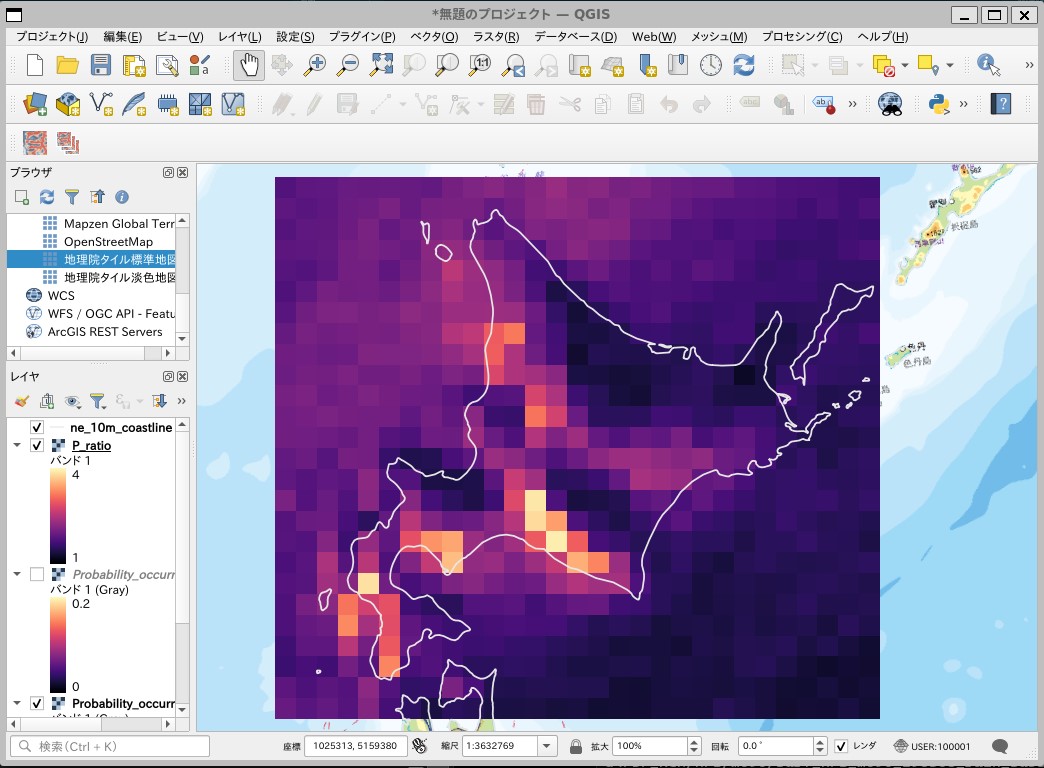Open the Python console
Viewport: 1044px width, 768px height.
(938, 104)
